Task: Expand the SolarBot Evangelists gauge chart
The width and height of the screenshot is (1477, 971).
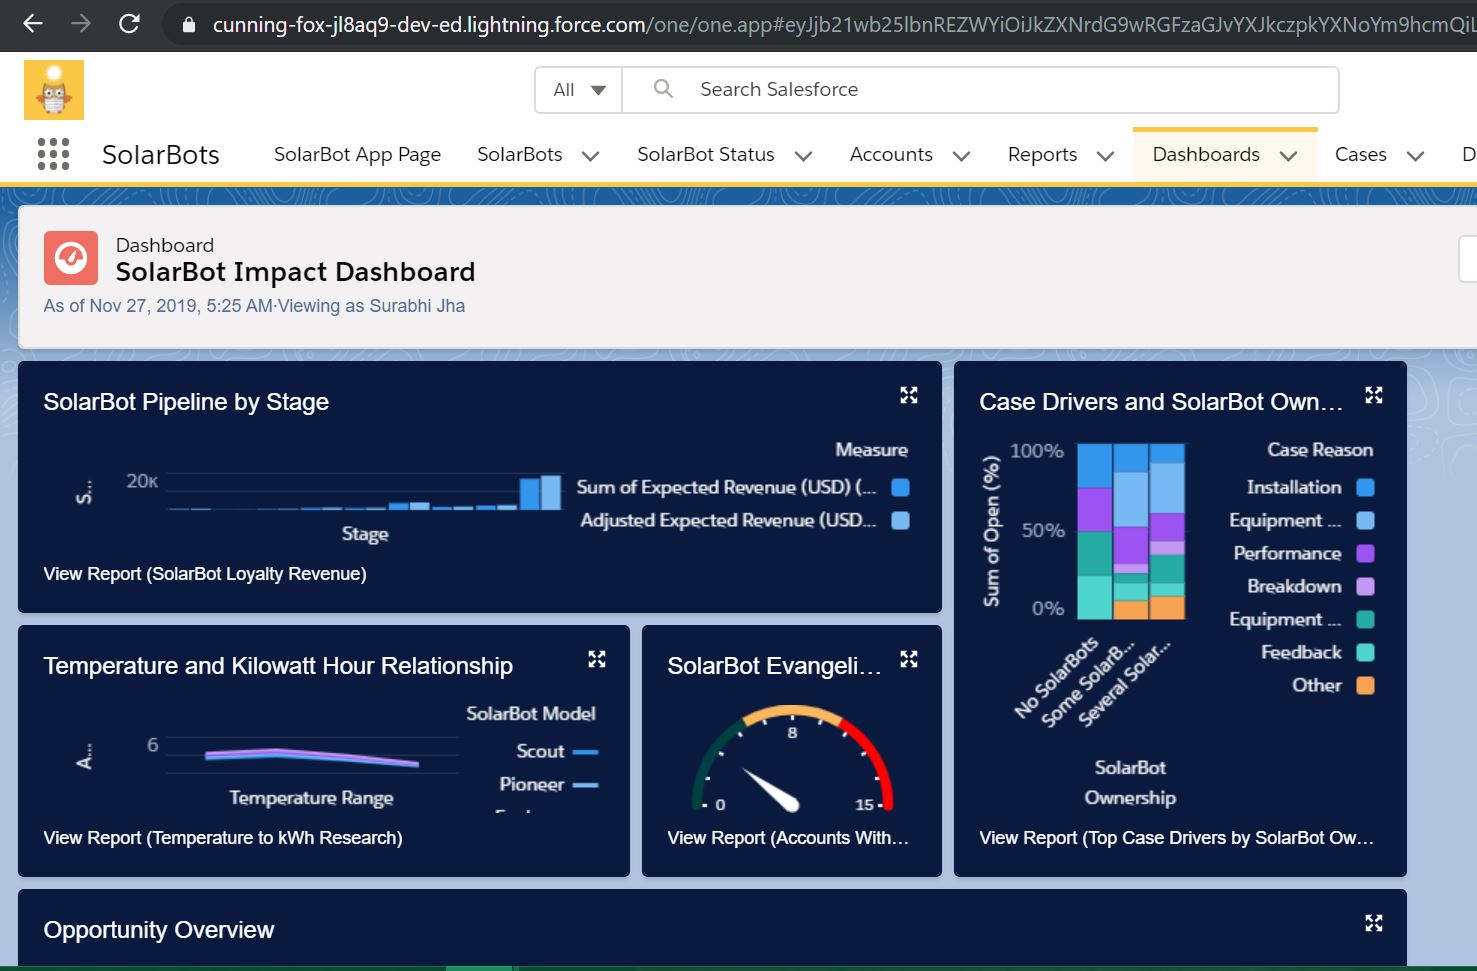Action: 908,659
